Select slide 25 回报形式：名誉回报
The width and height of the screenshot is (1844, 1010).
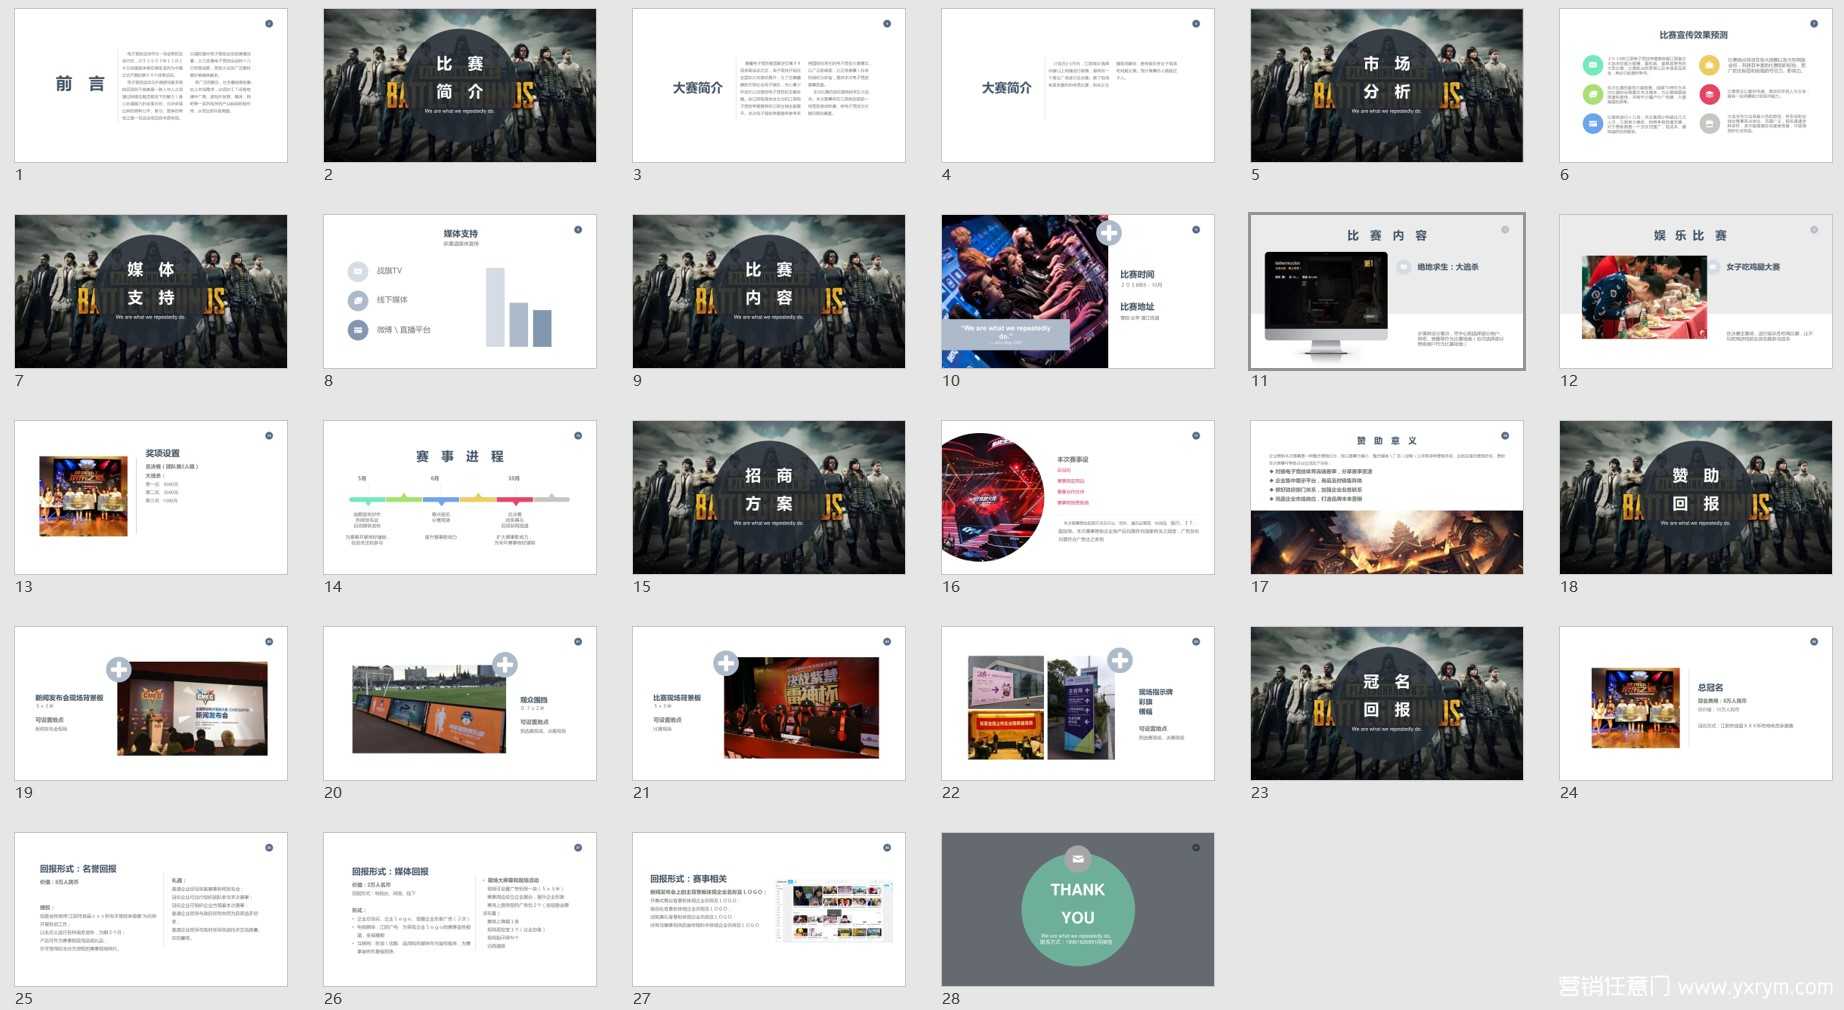click(151, 909)
